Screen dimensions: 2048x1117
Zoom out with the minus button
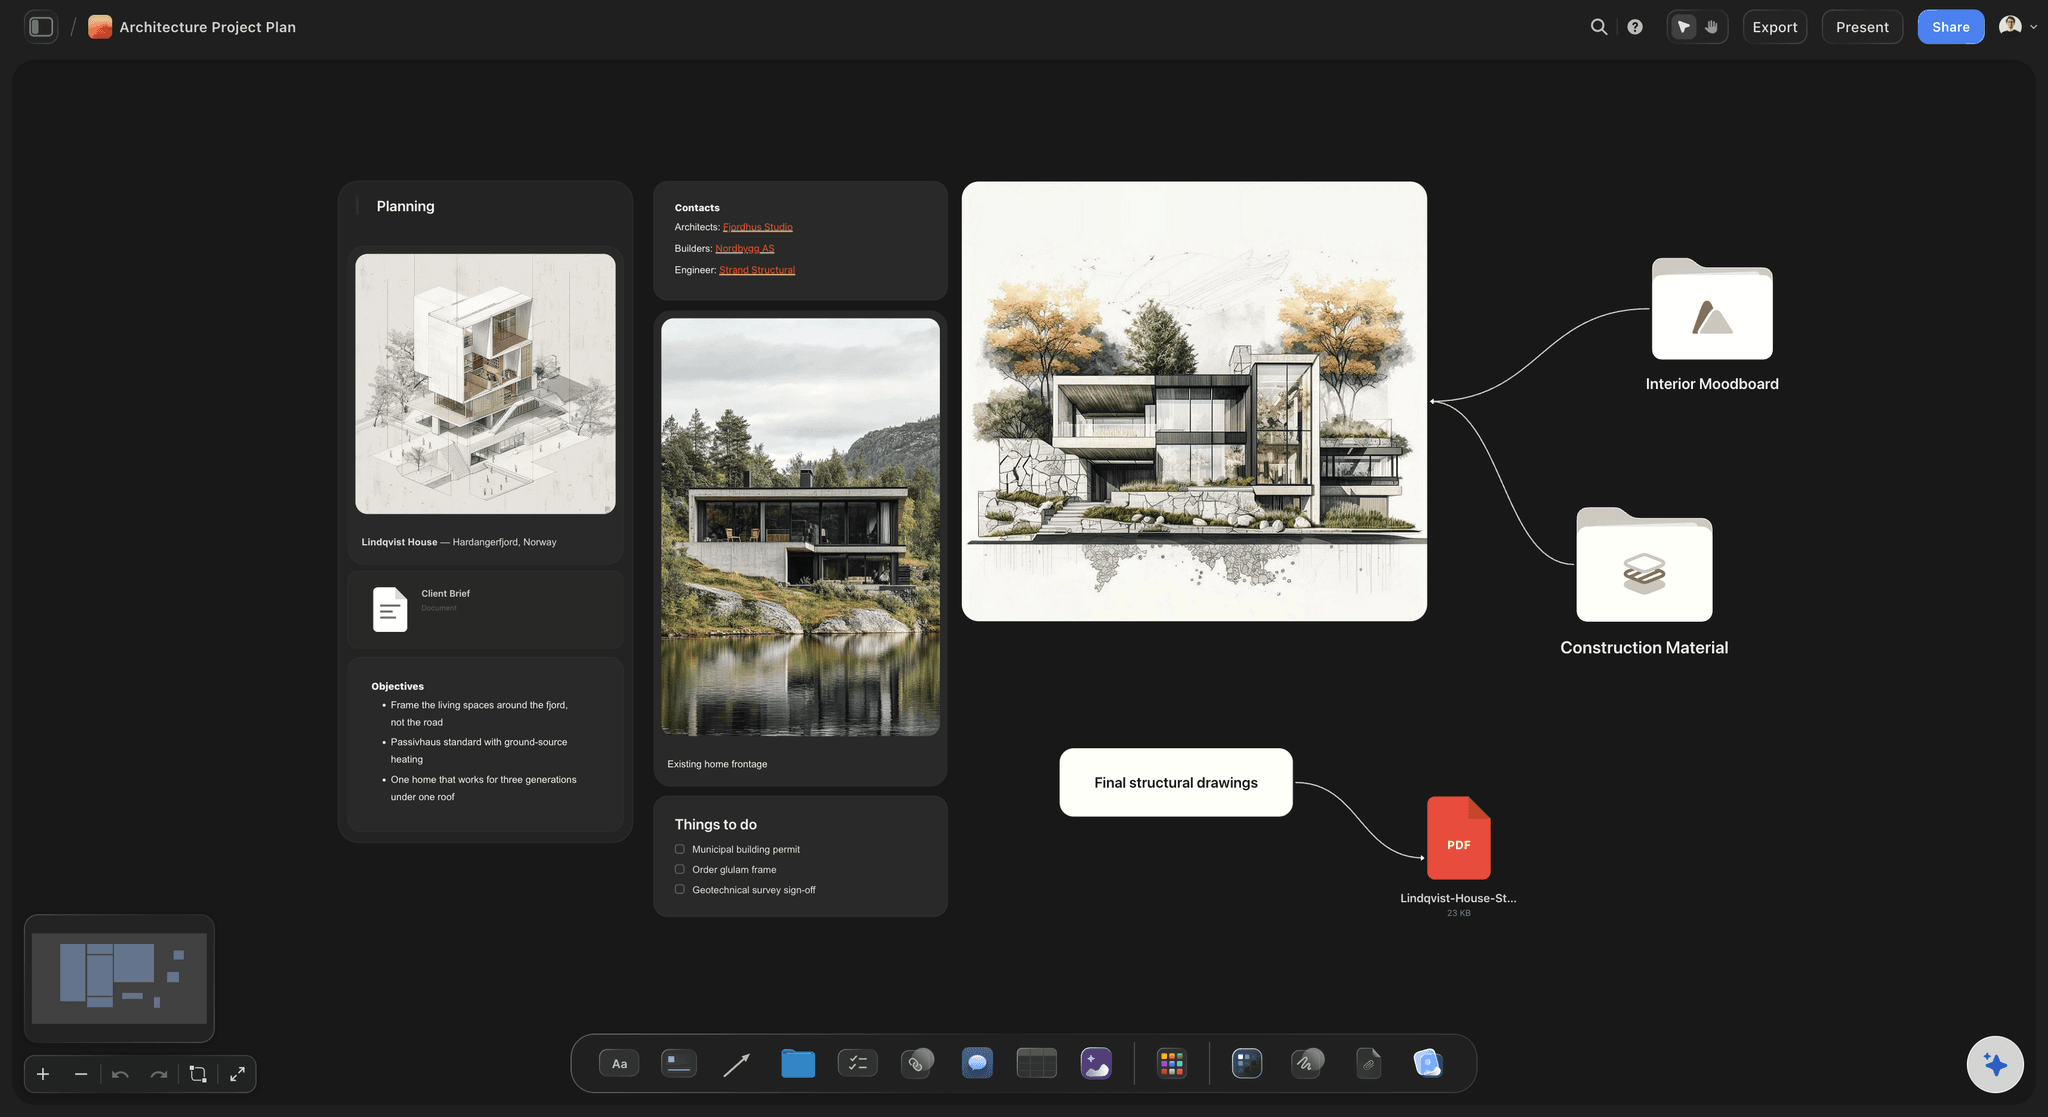[81, 1074]
